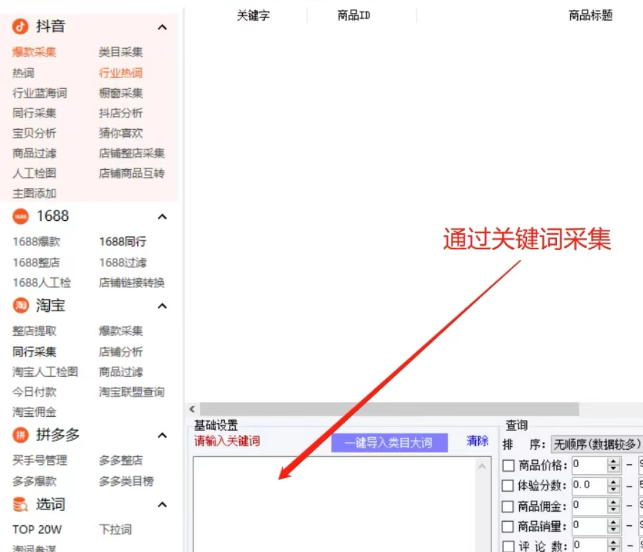Collapse the 抖音 section chevron

pyautogui.click(x=162, y=27)
